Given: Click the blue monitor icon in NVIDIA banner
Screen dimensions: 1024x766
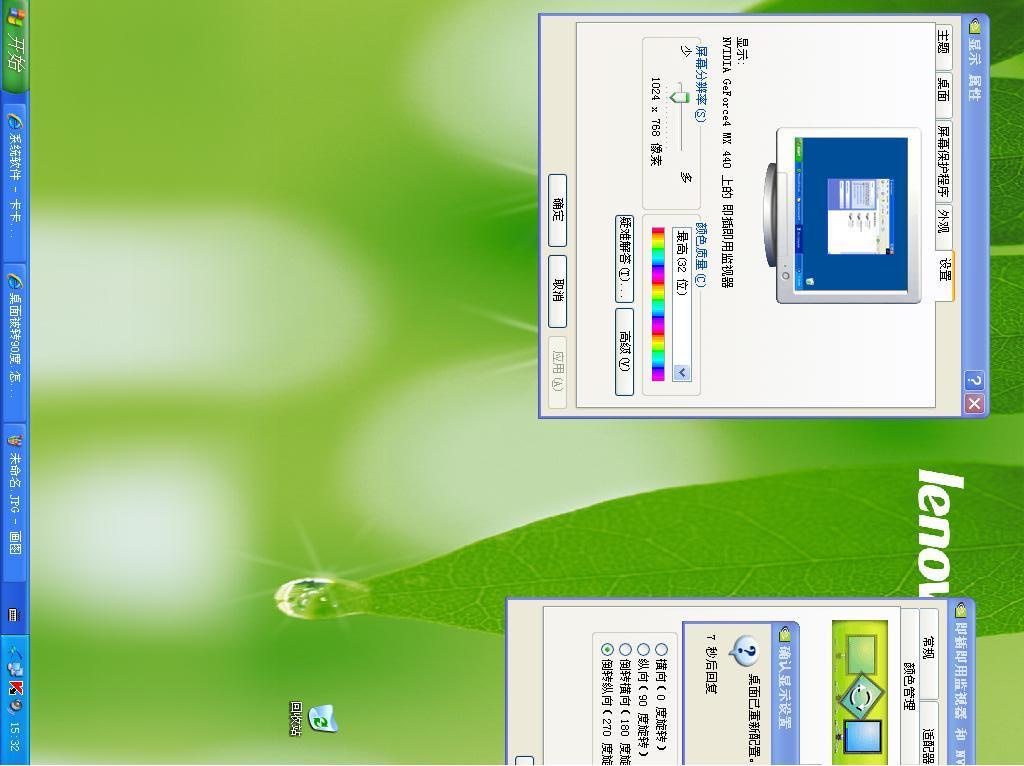Looking at the screenshot, I should [862, 736].
